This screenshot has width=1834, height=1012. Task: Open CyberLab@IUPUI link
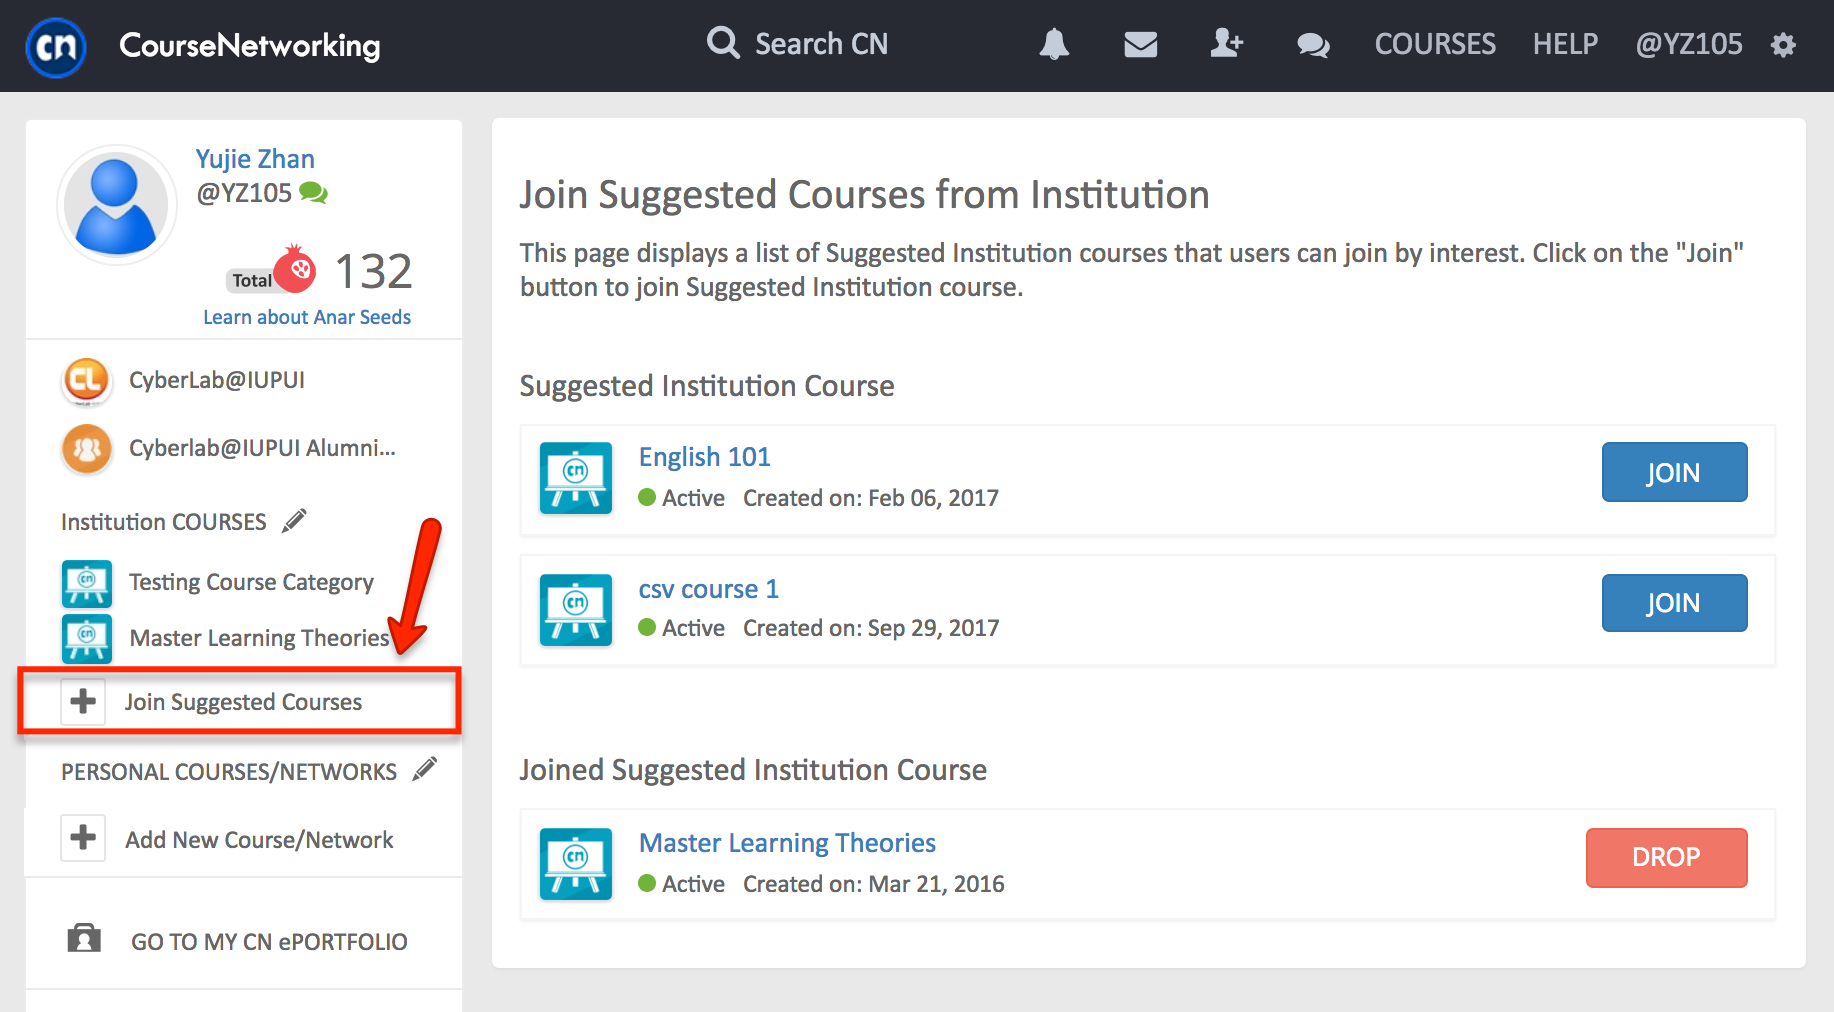click(x=217, y=380)
